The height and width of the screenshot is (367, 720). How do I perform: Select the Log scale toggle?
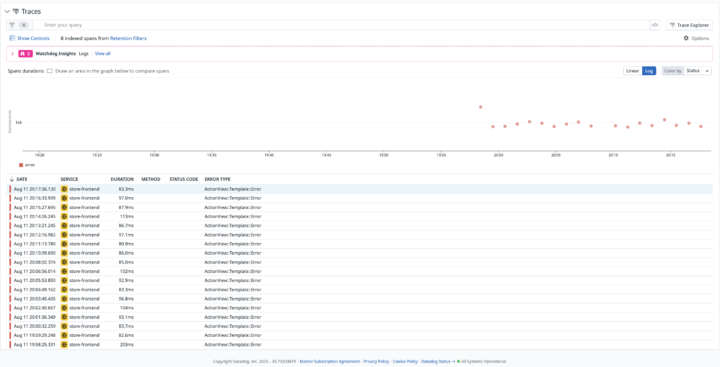point(649,71)
